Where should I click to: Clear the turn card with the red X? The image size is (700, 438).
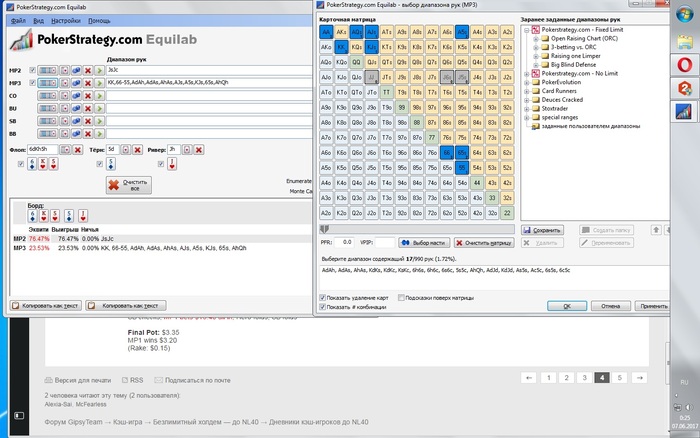point(138,150)
